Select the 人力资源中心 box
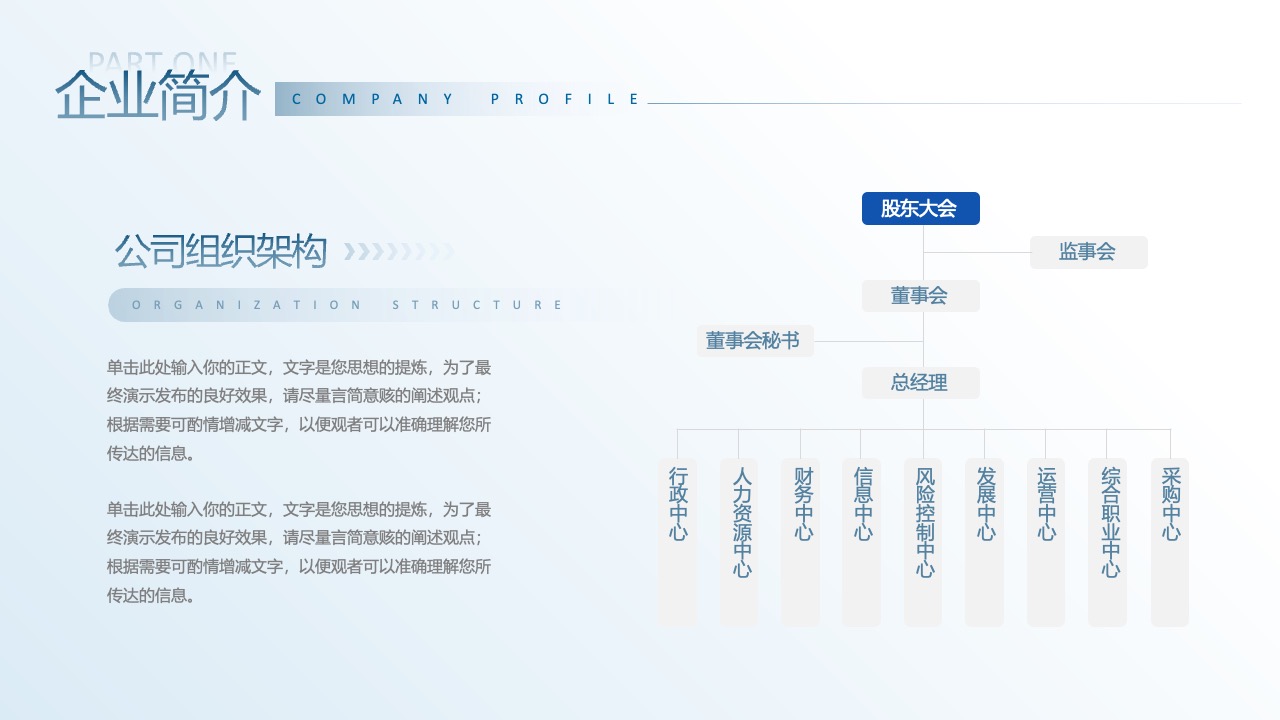This screenshot has height=720, width=1280. [x=739, y=543]
